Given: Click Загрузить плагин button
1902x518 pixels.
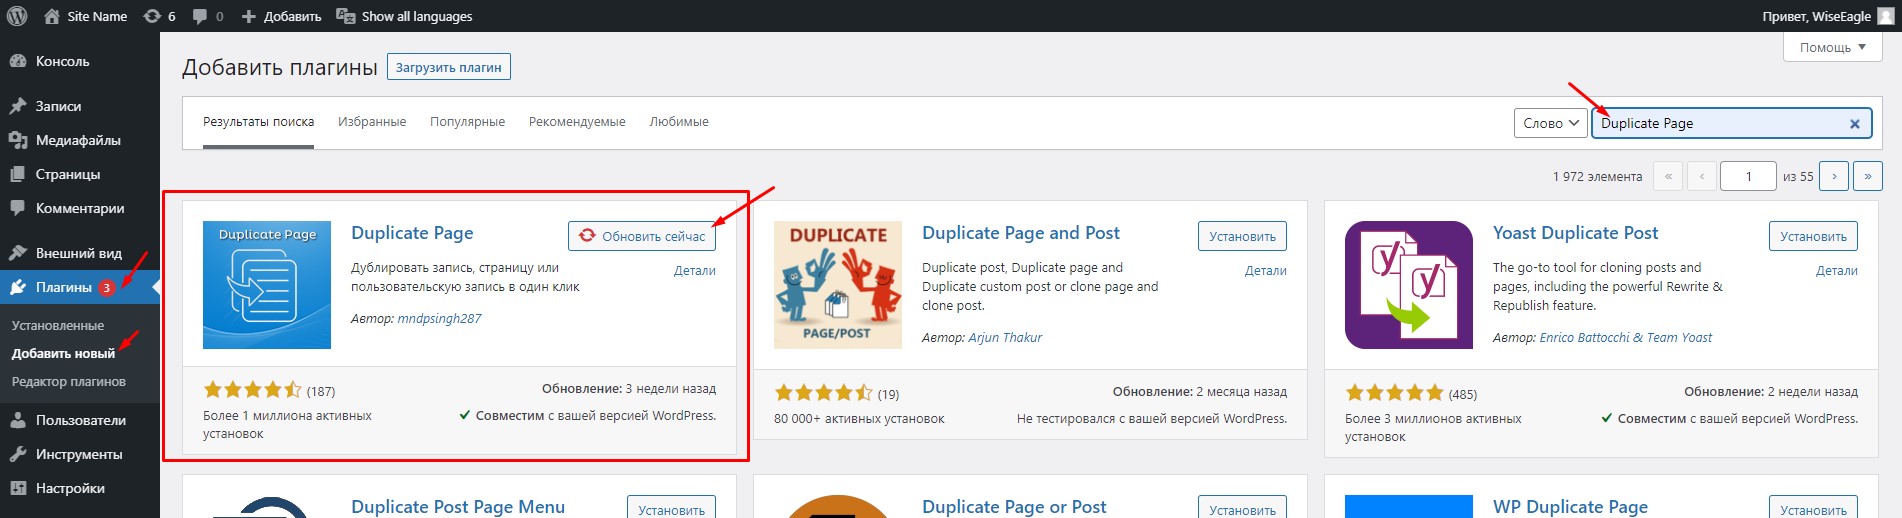Looking at the screenshot, I should [x=449, y=67].
